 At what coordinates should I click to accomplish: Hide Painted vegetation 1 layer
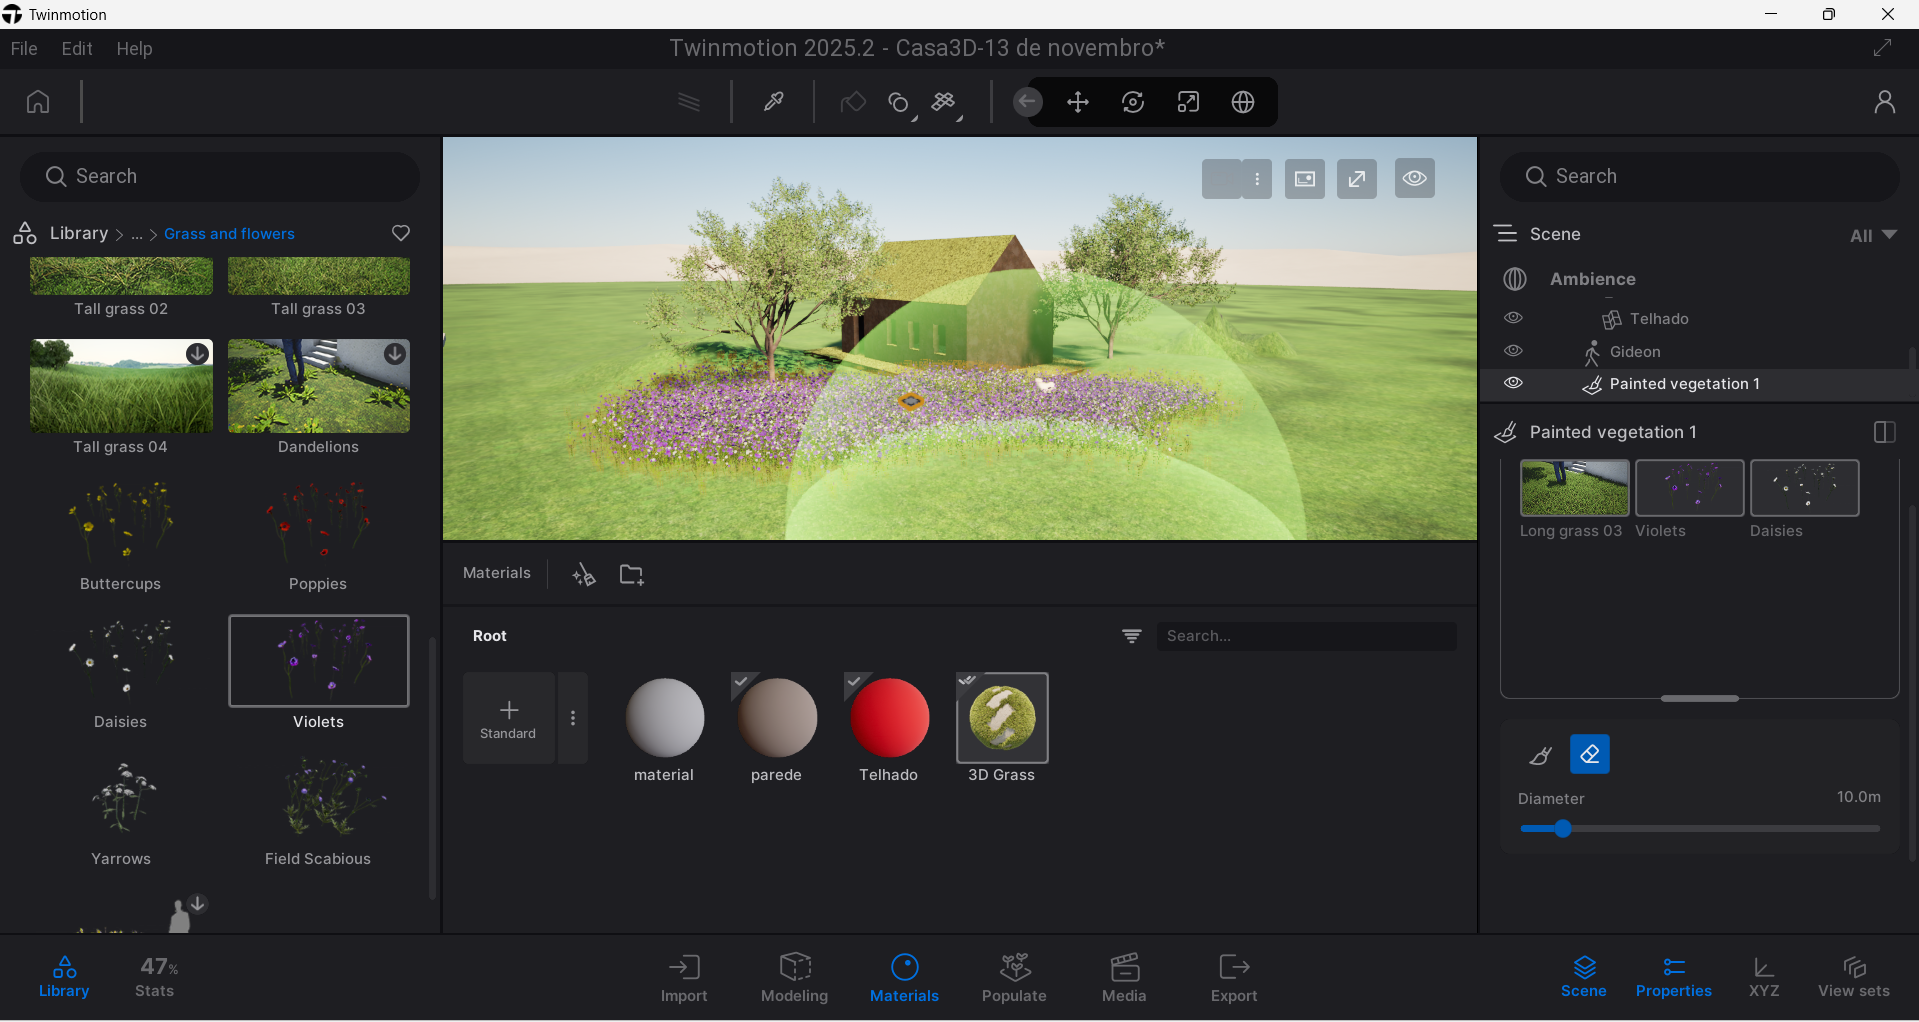pyautogui.click(x=1514, y=383)
